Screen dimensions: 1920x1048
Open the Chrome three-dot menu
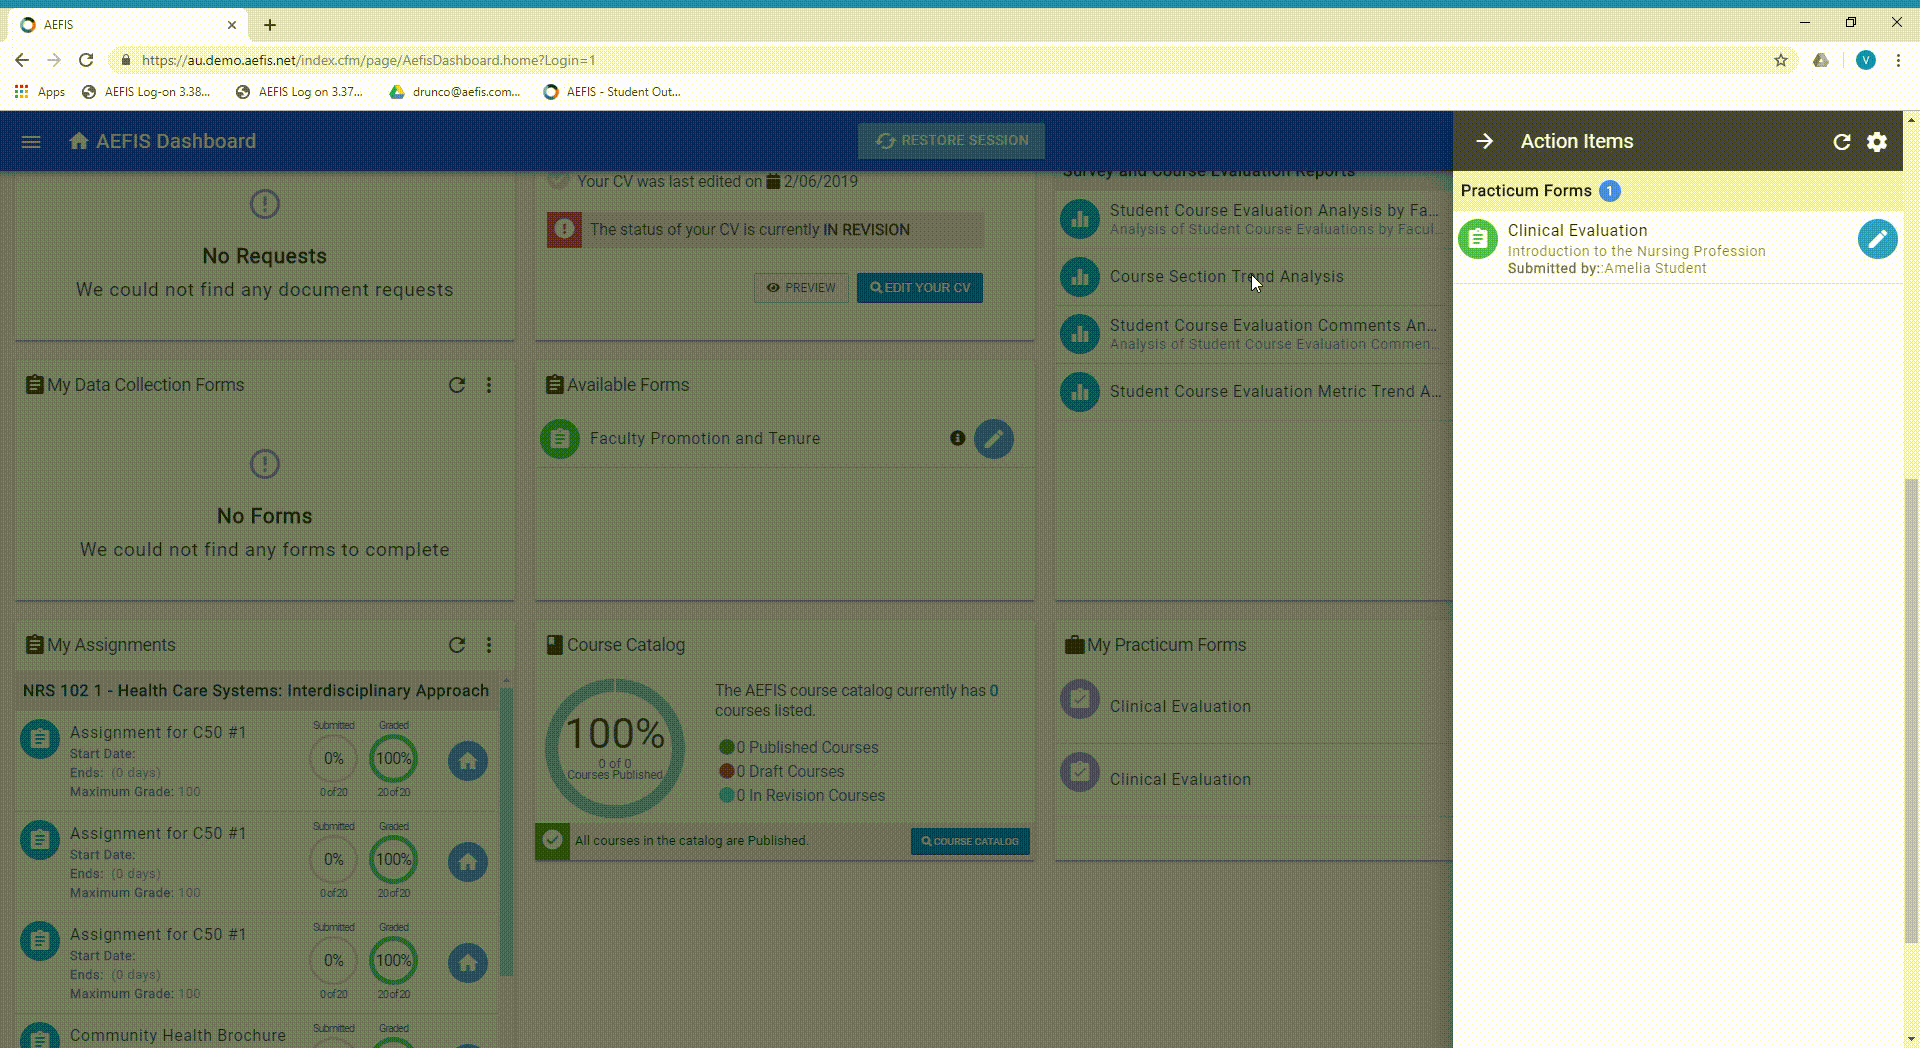pyautogui.click(x=1898, y=60)
